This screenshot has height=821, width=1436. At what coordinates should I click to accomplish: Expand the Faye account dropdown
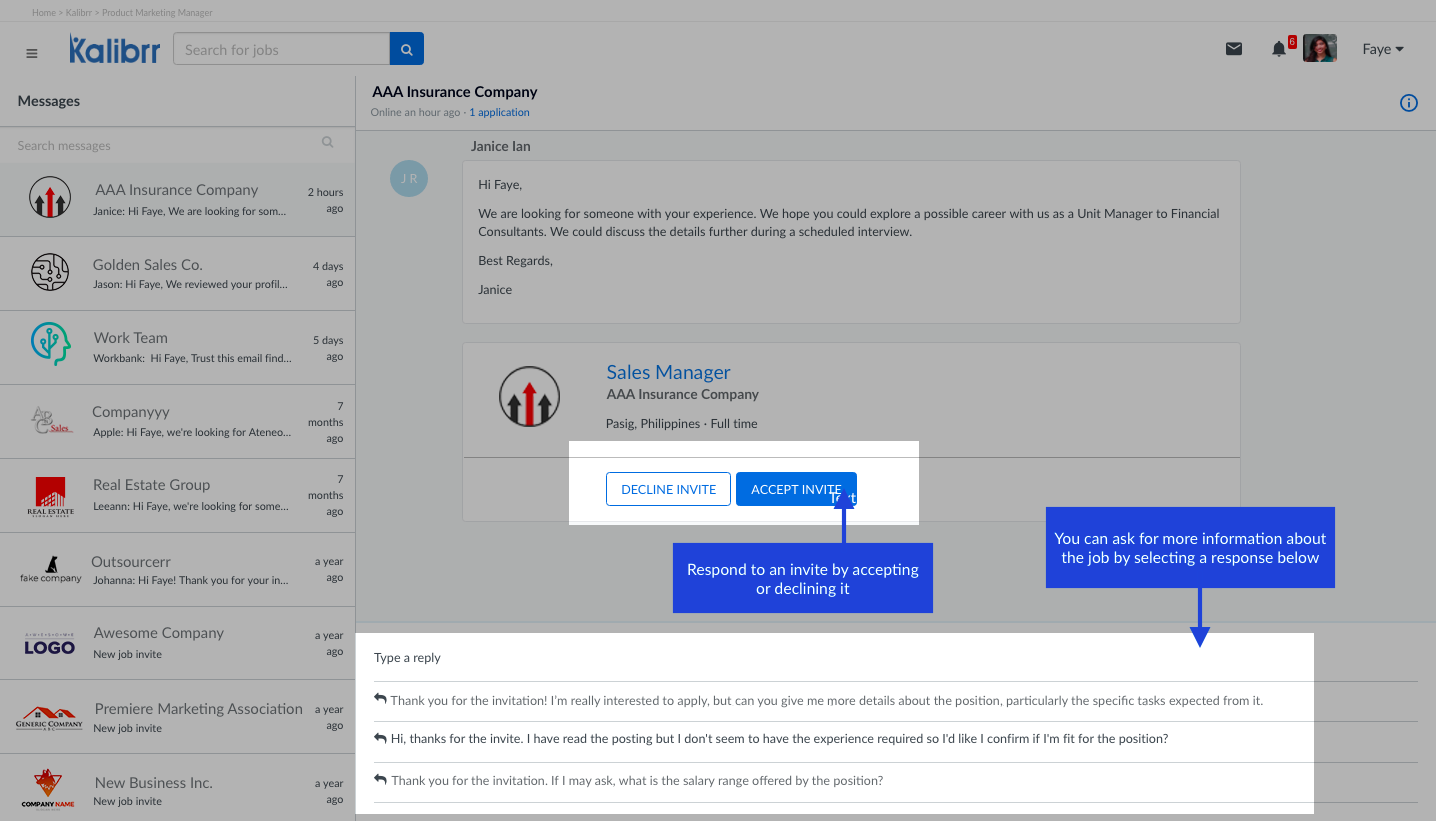tap(1383, 49)
